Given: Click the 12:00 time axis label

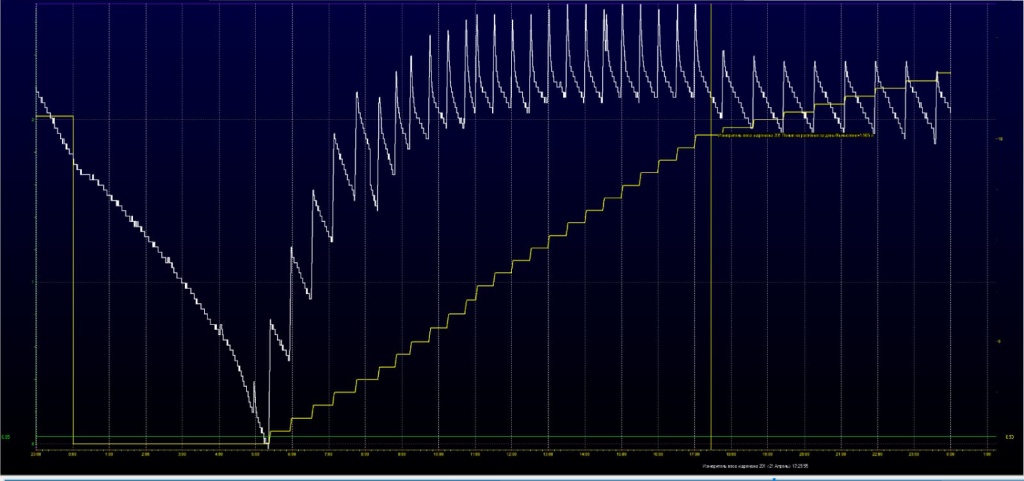Looking at the screenshot, I should pos(511,454).
